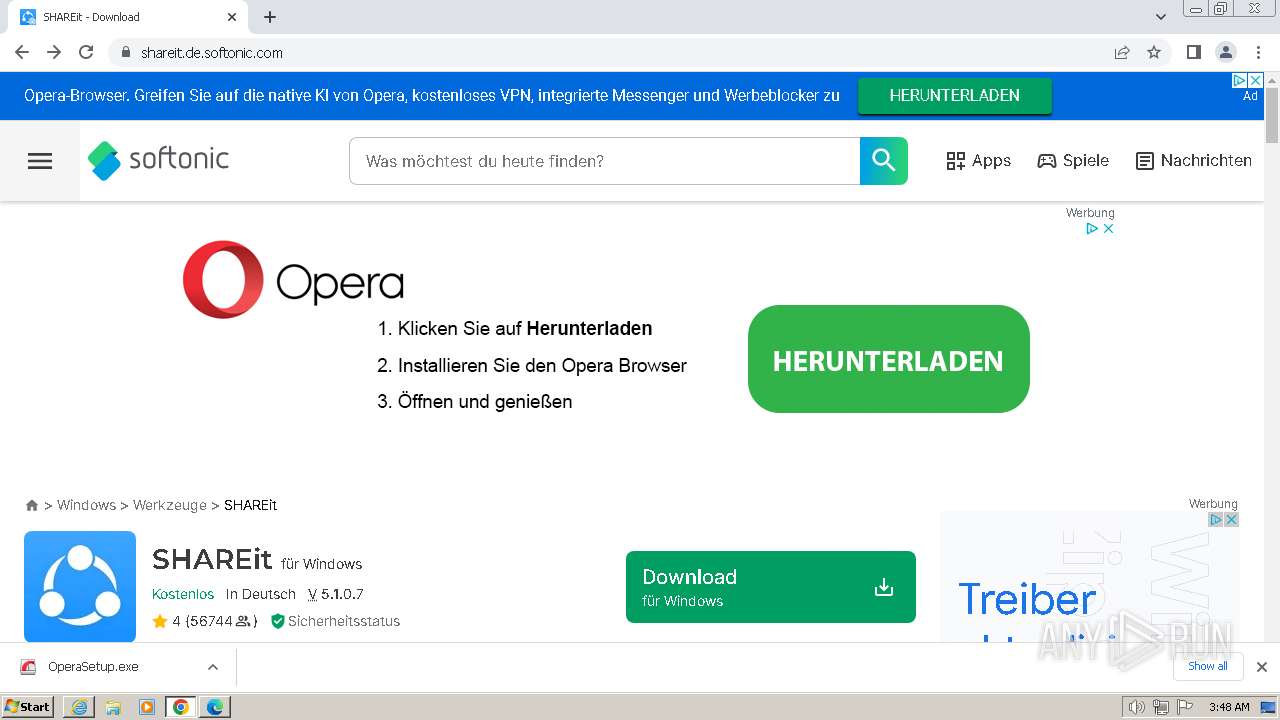Bookmark this page with the star icon

(x=1154, y=52)
